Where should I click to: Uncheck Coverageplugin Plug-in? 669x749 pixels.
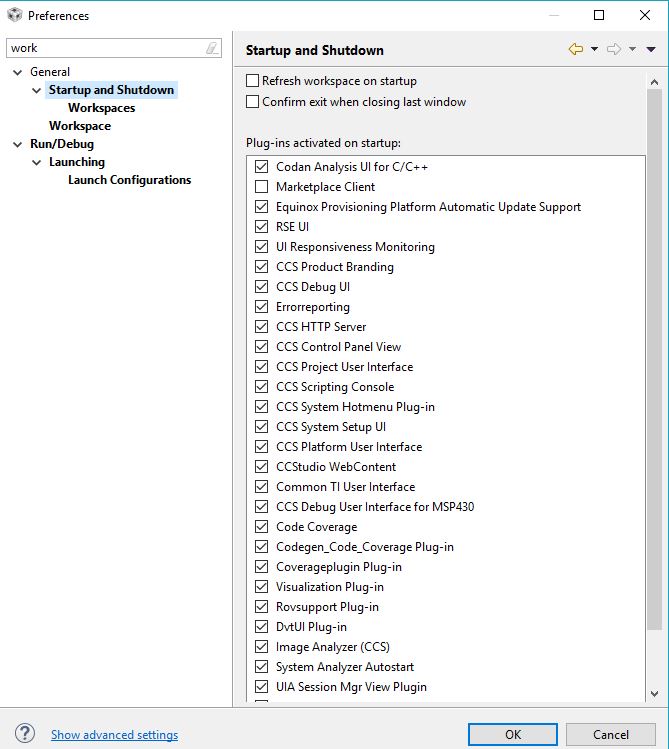[261, 567]
